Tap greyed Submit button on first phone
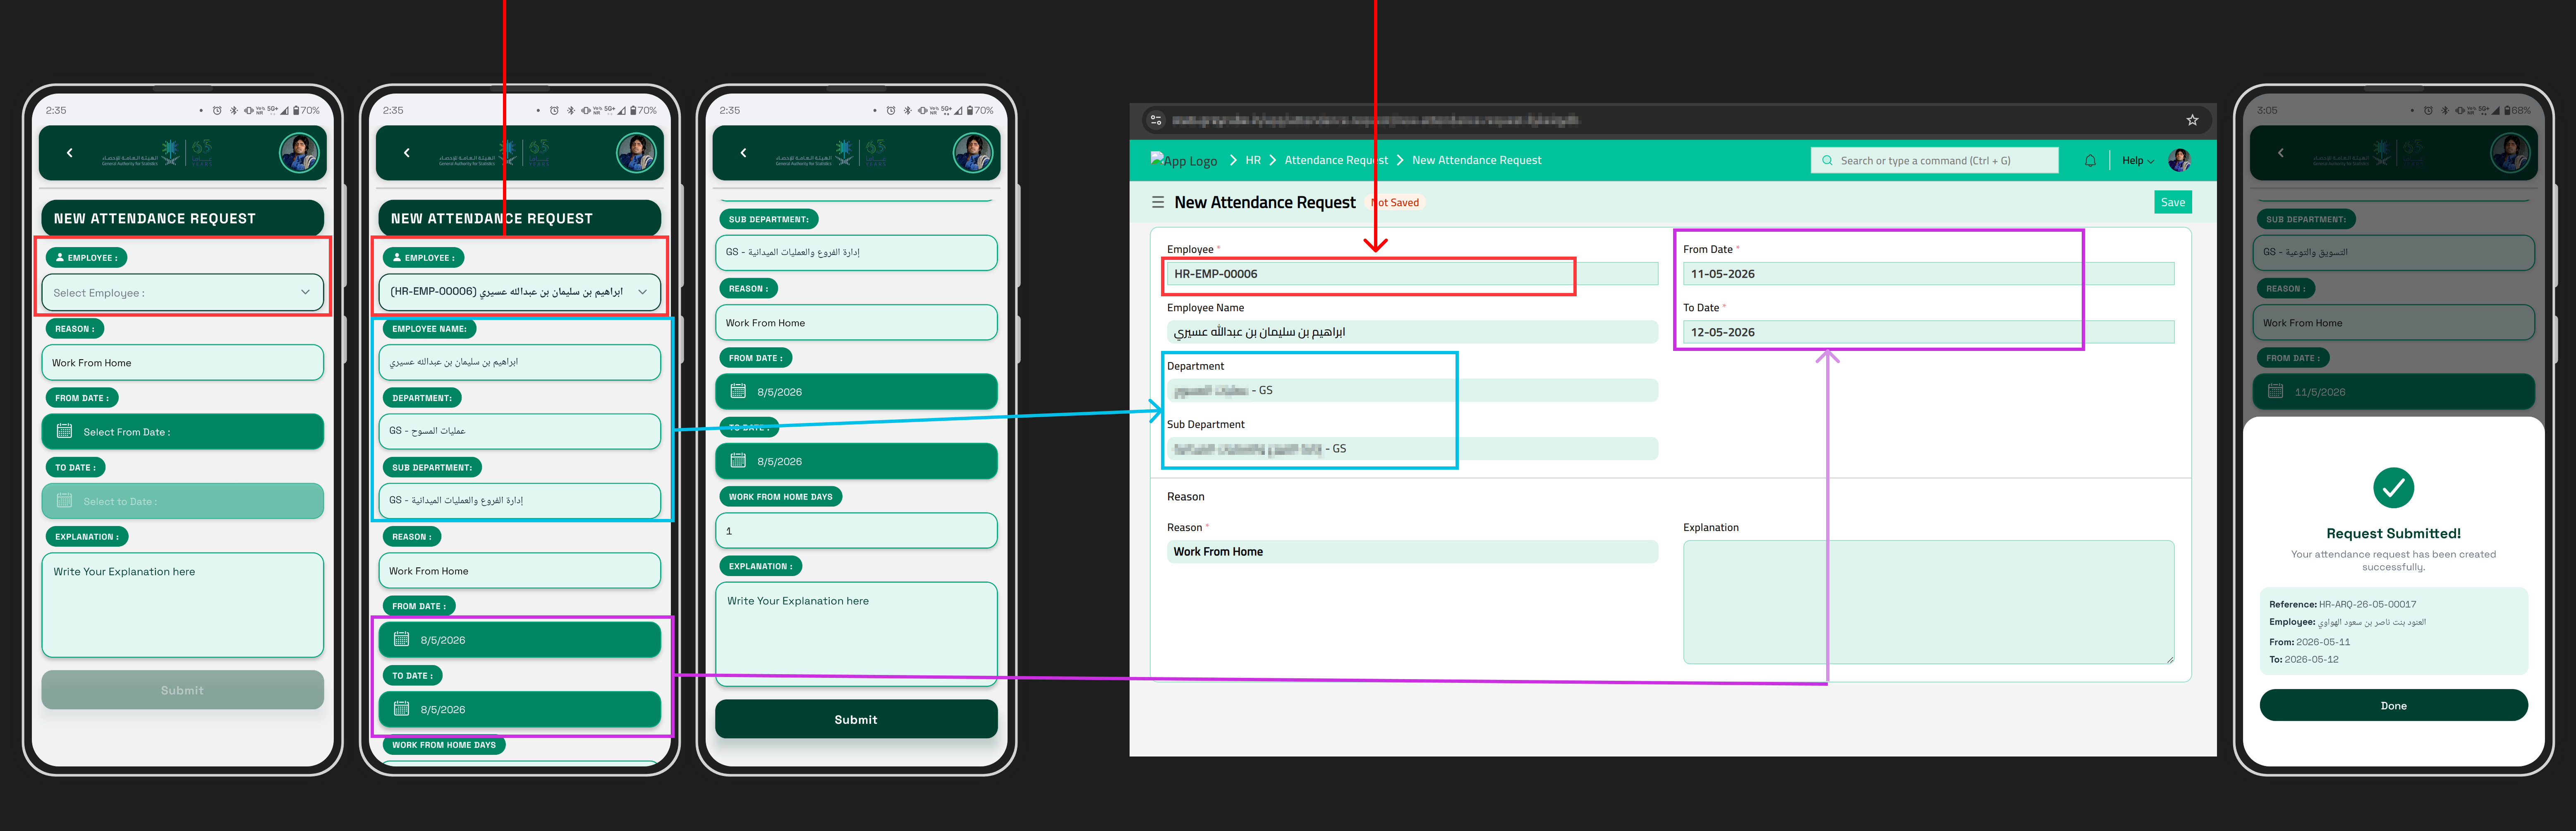The image size is (2576, 831). click(x=183, y=690)
